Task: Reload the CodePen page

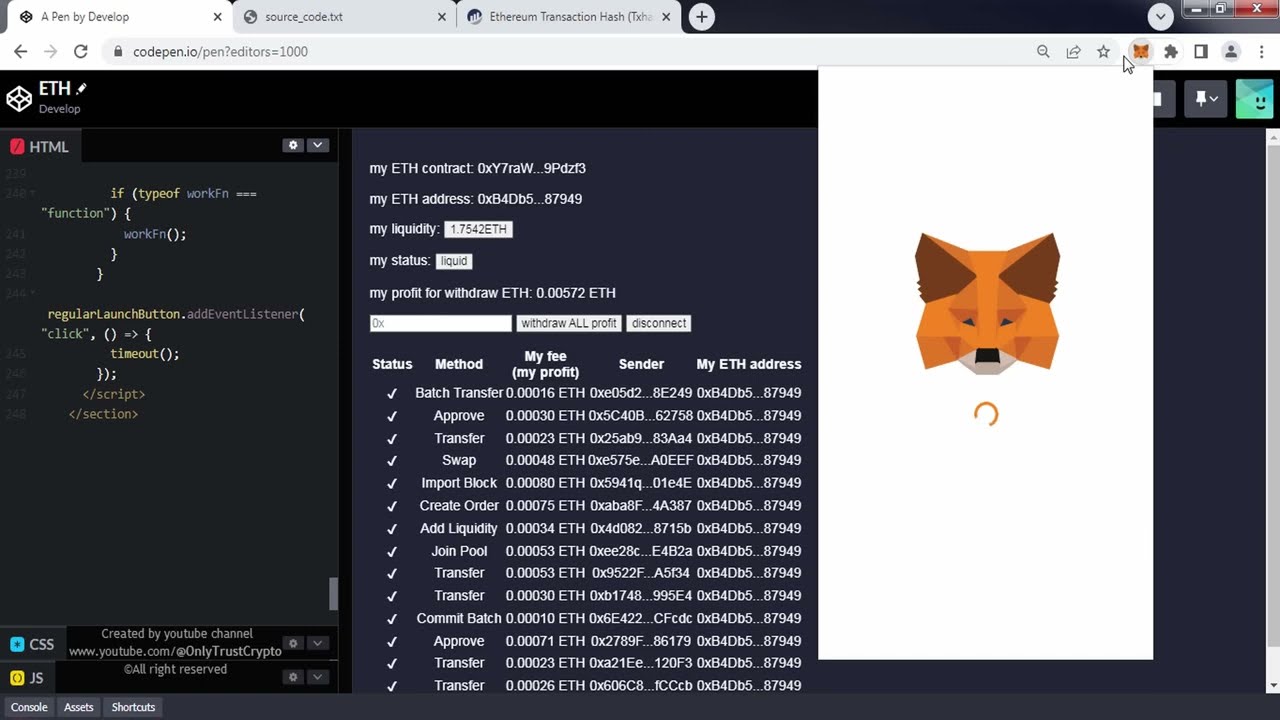Action: [x=81, y=51]
